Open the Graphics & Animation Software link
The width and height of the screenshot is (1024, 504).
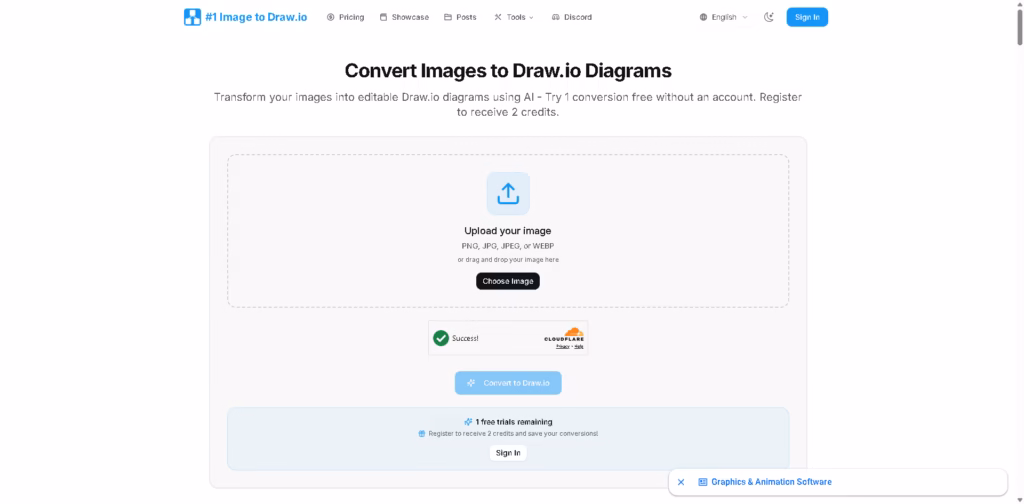pos(771,482)
